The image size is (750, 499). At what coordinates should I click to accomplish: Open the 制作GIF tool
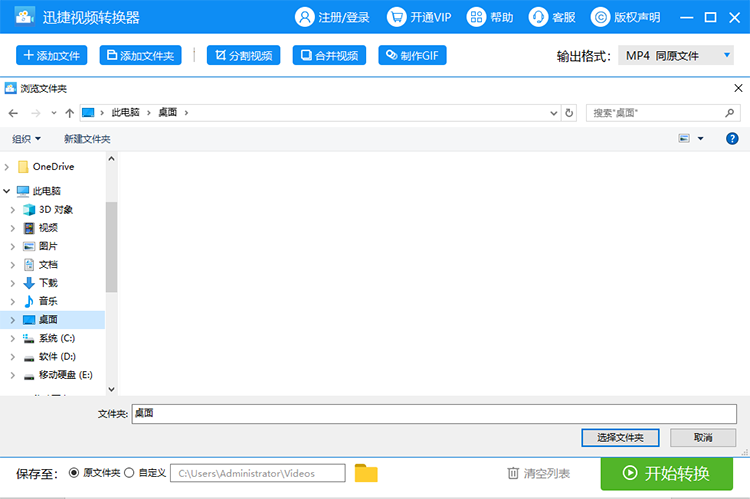click(x=412, y=55)
